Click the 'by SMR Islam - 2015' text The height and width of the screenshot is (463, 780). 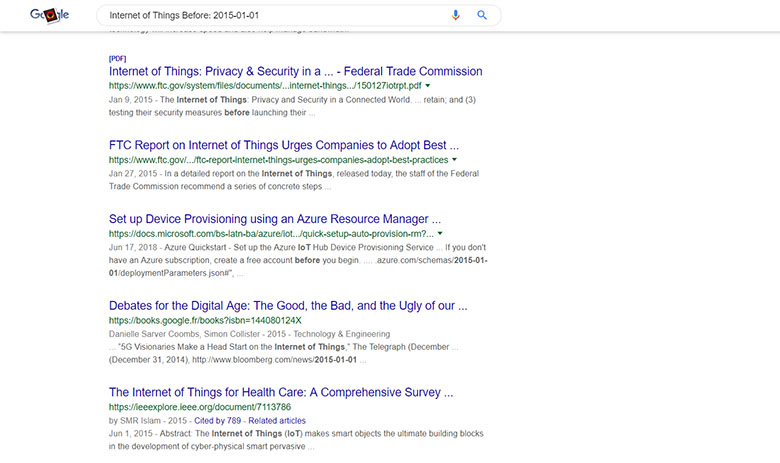(x=148, y=421)
